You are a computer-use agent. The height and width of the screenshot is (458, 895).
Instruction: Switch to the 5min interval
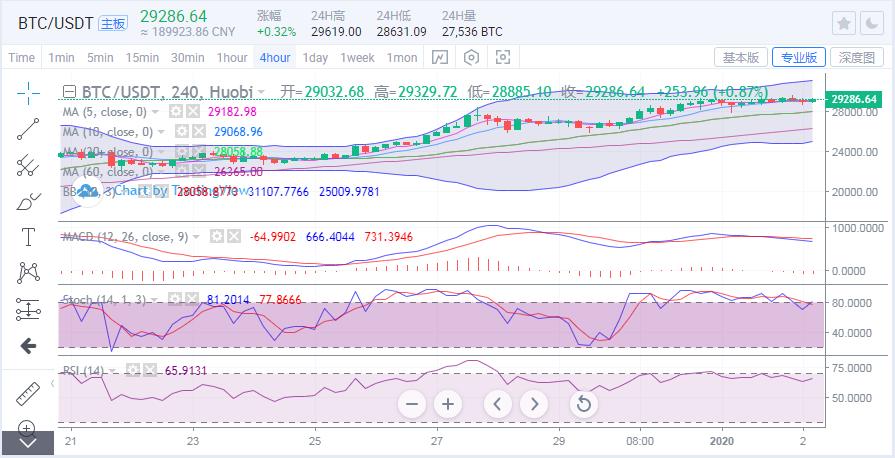100,58
